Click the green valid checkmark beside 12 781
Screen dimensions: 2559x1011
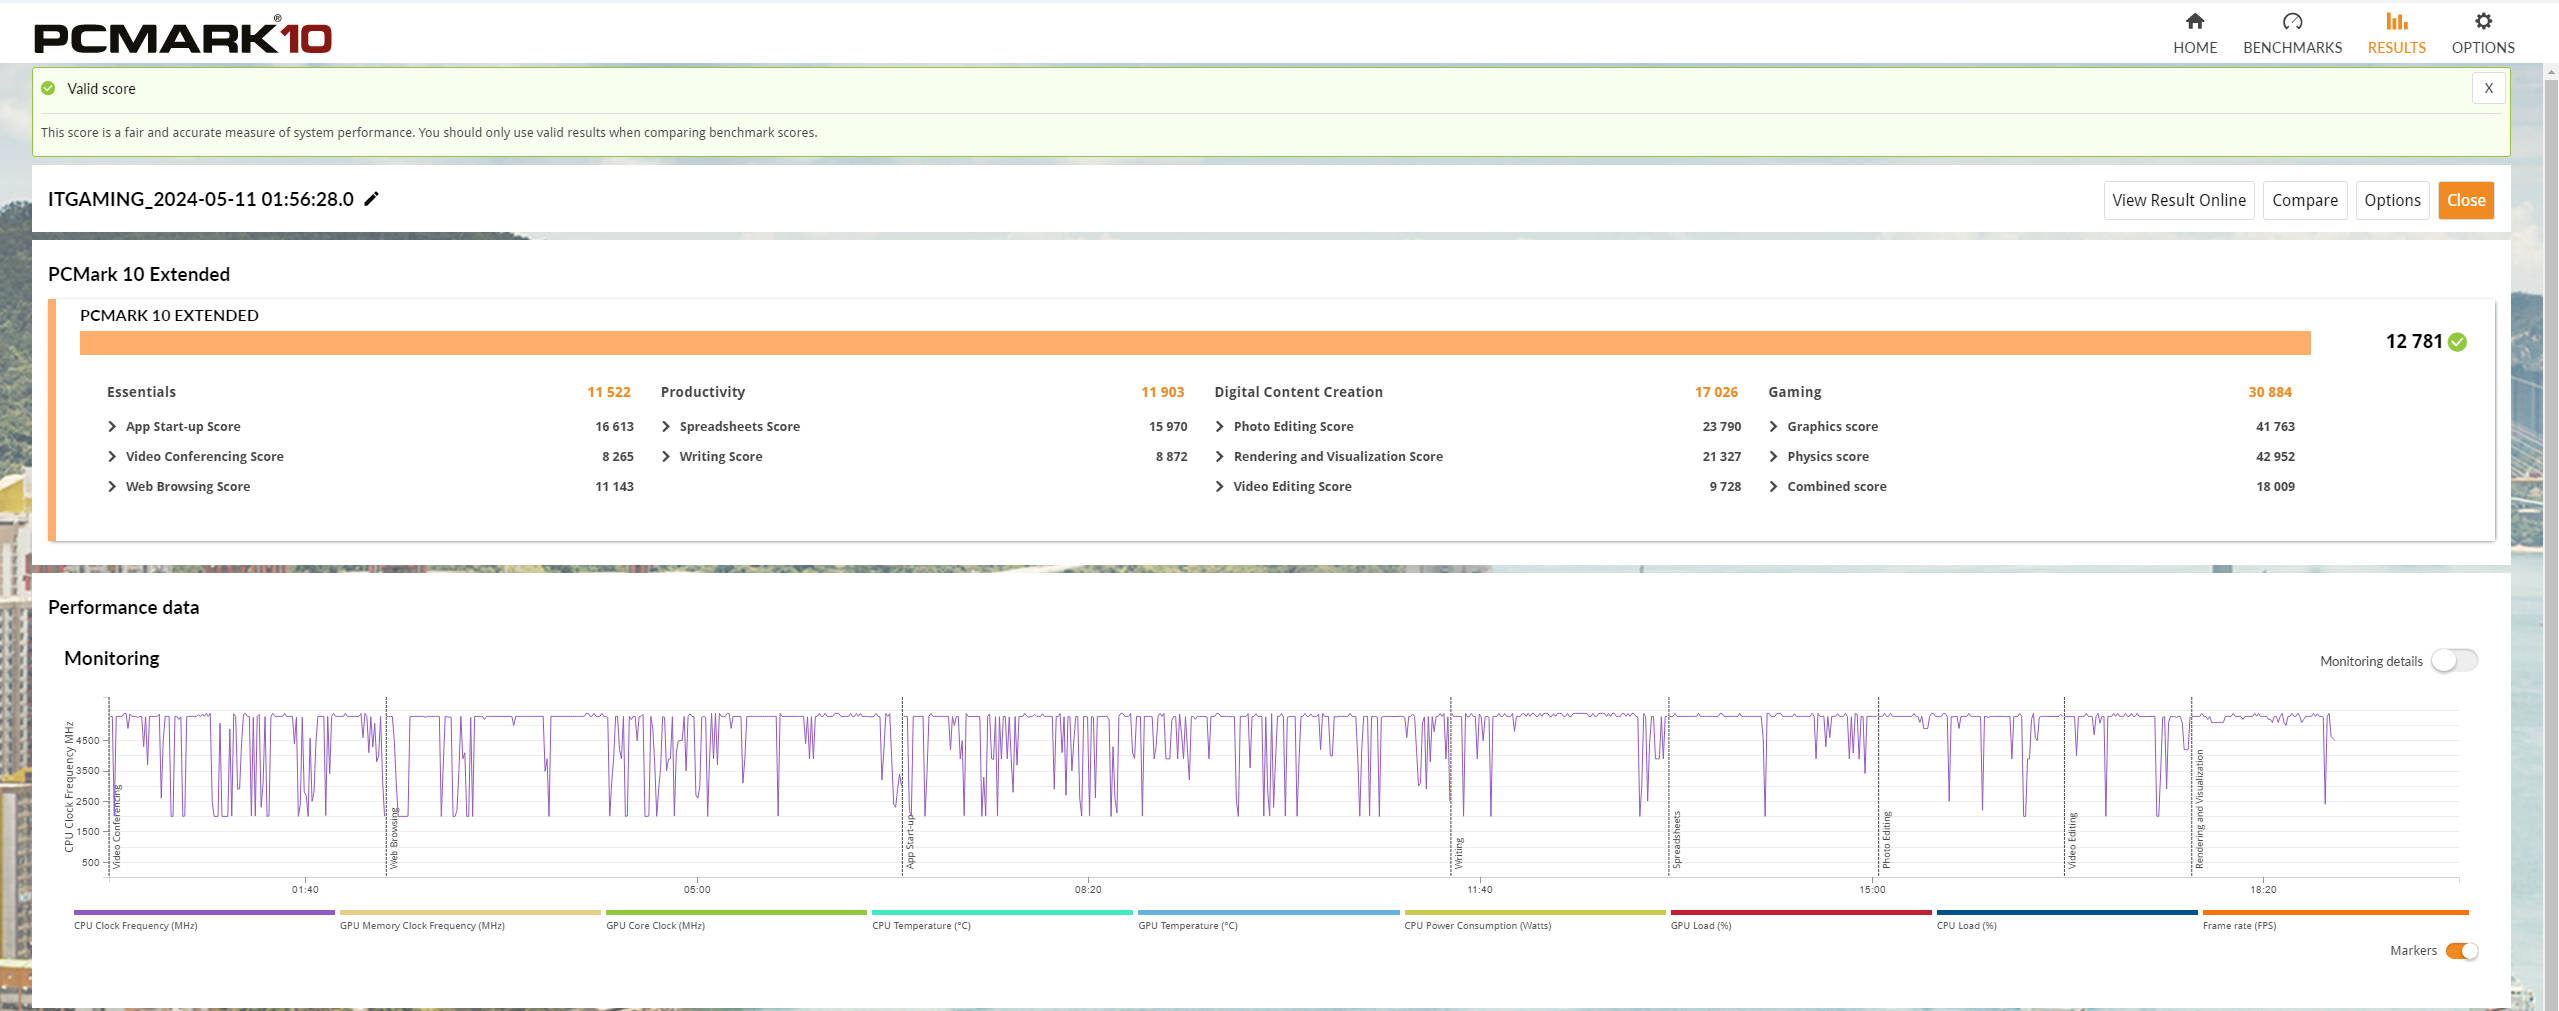pyautogui.click(x=2458, y=342)
